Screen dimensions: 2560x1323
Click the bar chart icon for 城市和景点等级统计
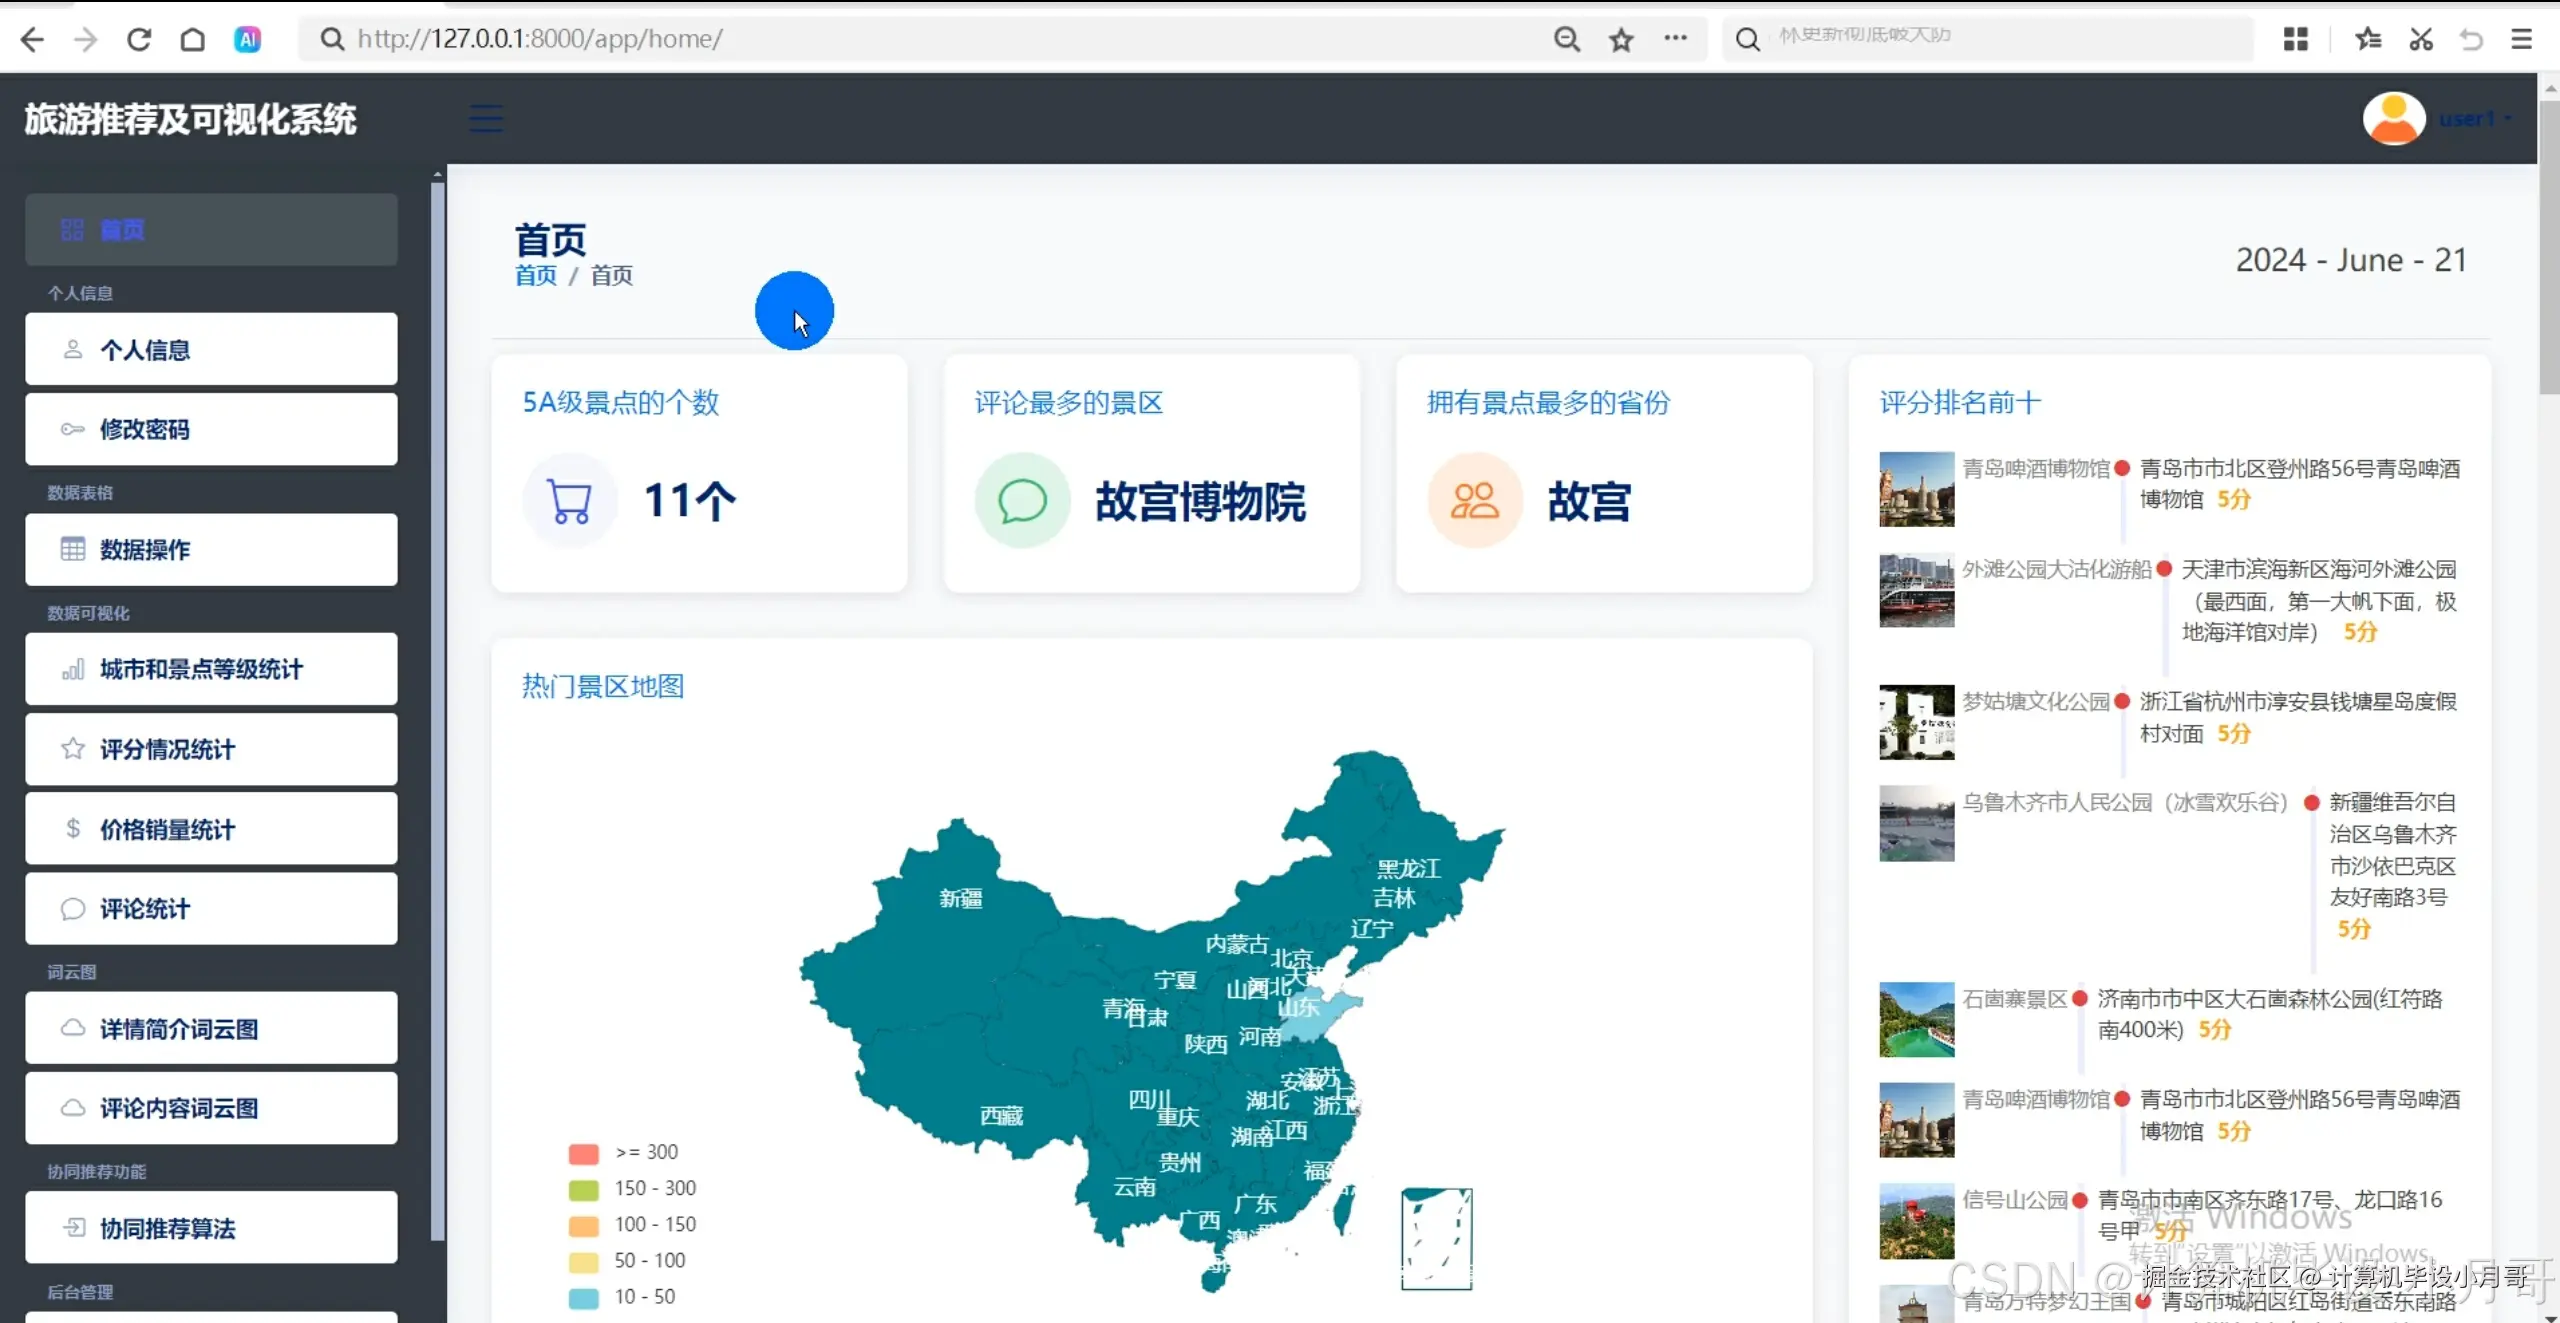tap(72, 669)
